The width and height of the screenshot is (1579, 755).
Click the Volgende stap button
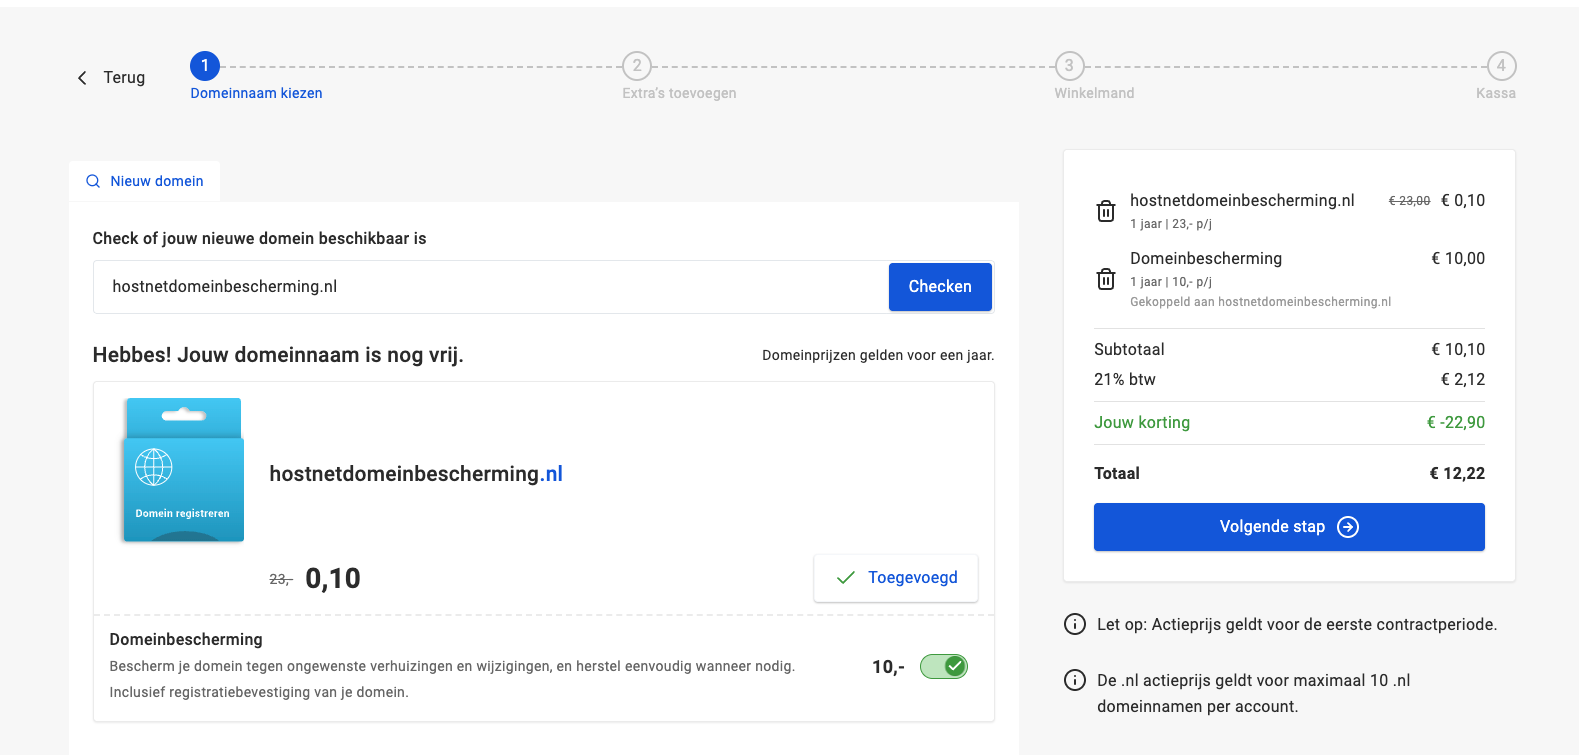[1288, 527]
